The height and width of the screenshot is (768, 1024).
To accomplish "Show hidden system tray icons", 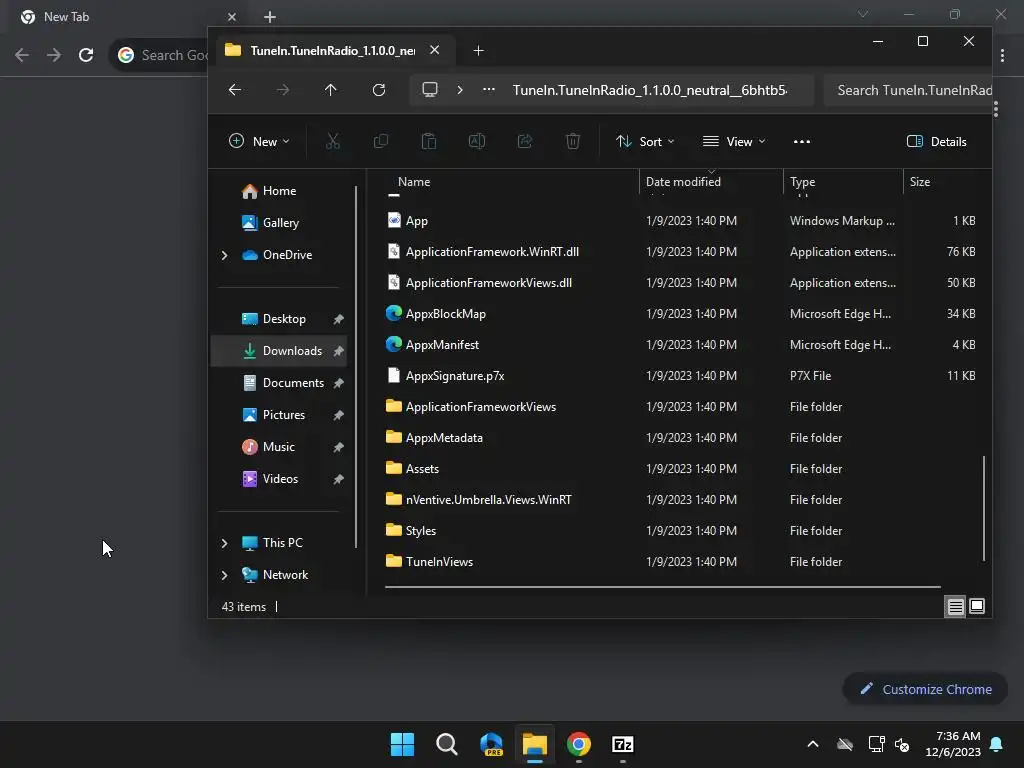I will (813, 744).
